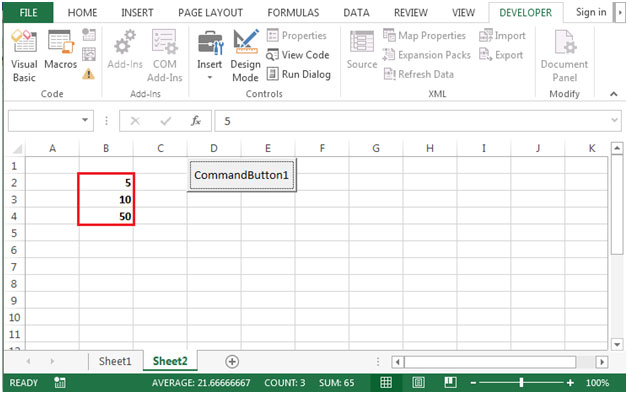This screenshot has width=628, height=394.
Task: Cancel the formula bar entry
Action: (135, 121)
